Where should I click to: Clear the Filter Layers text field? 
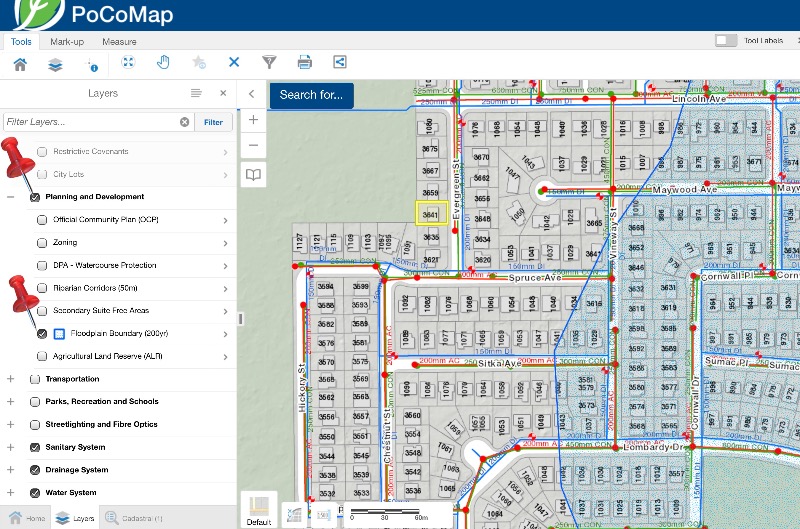[x=184, y=122]
